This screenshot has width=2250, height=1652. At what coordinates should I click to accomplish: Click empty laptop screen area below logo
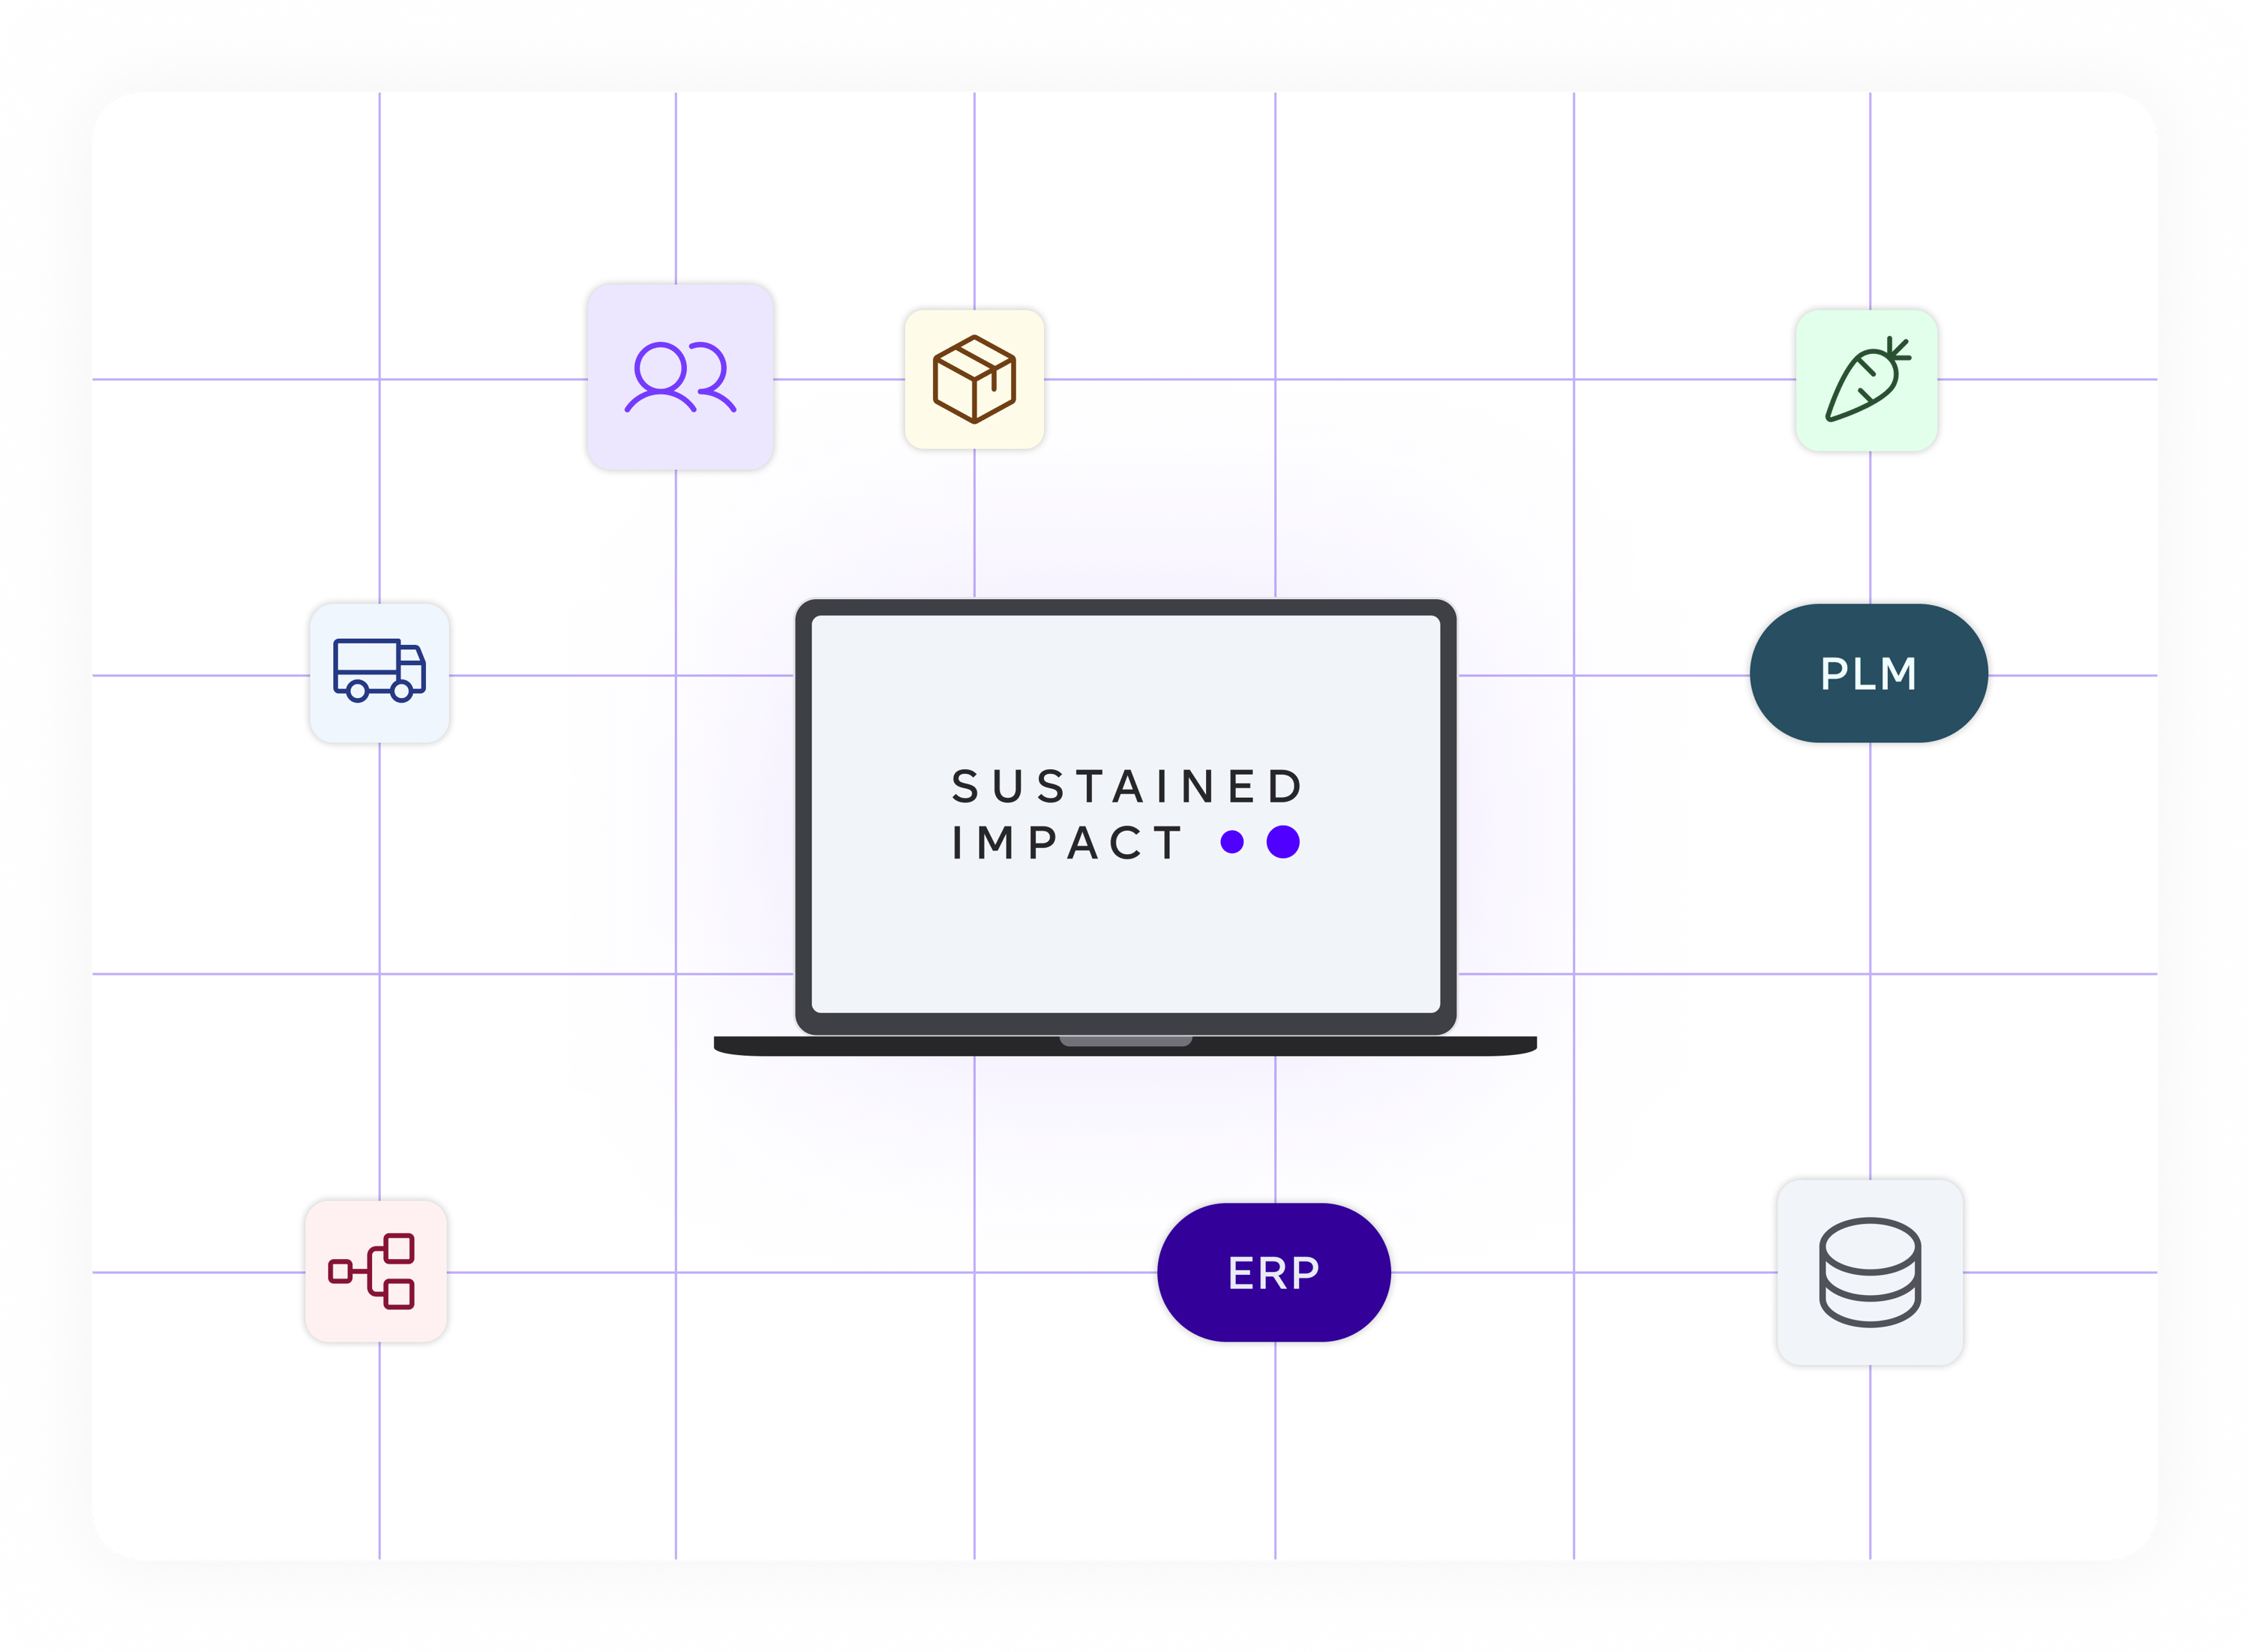1125,940
